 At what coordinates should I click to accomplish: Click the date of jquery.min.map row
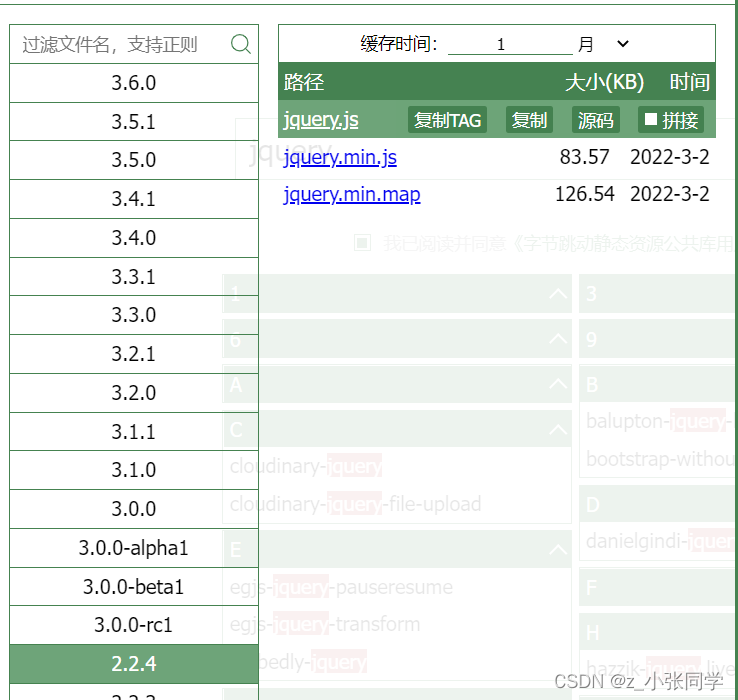coord(670,194)
